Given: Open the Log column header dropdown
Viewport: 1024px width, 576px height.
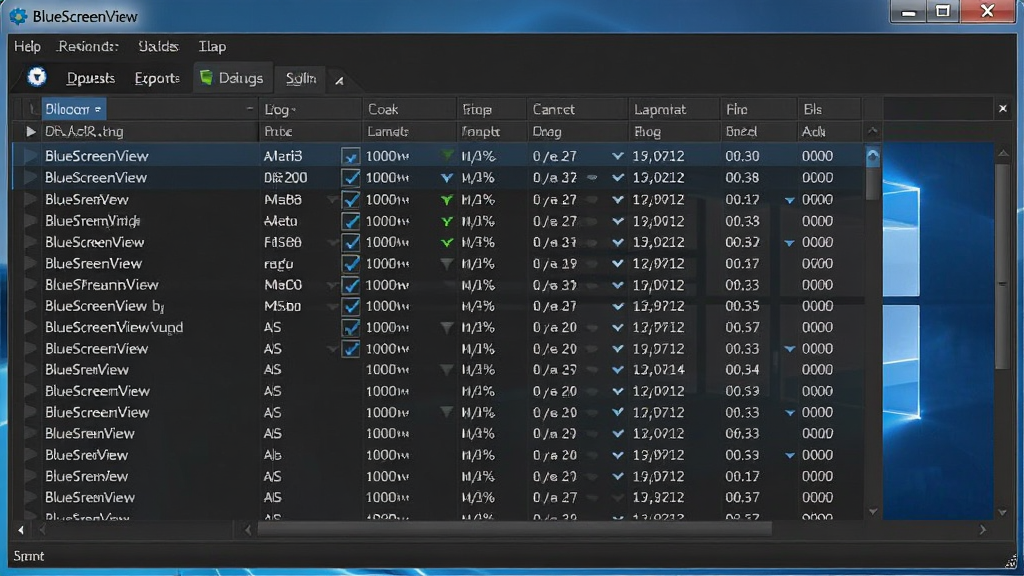Looking at the screenshot, I should point(293,110).
